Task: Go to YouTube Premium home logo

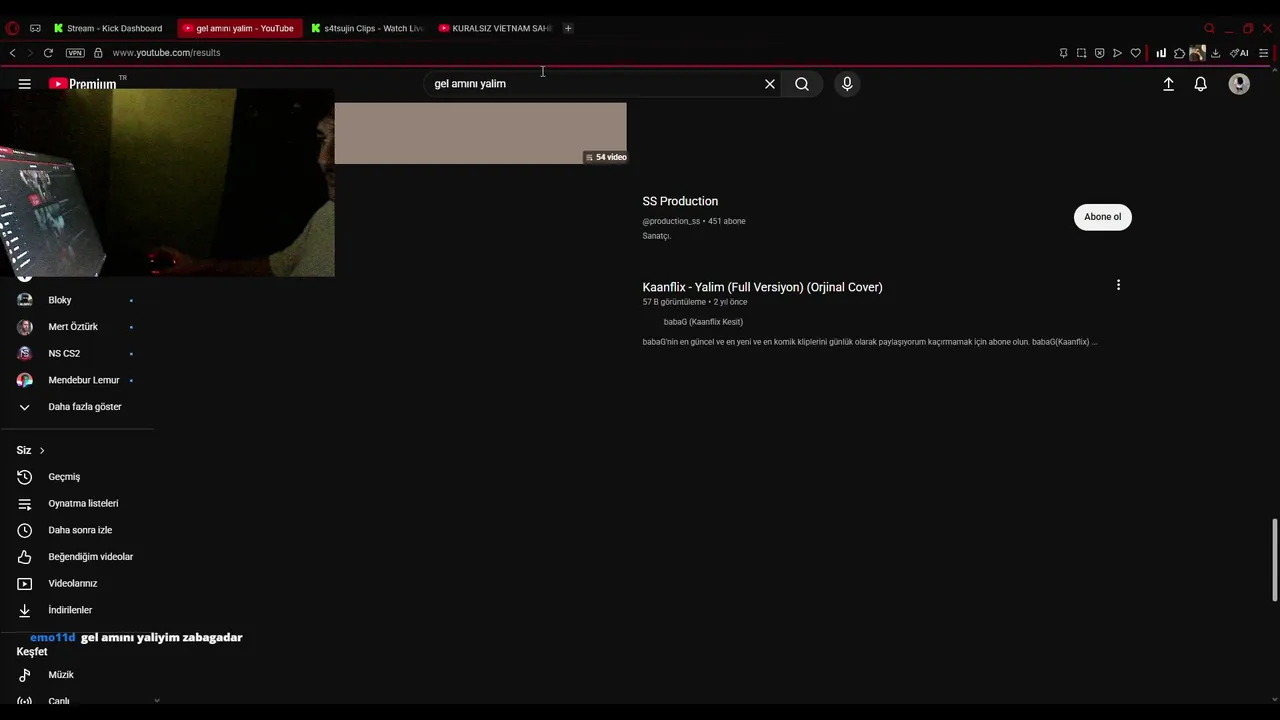Action: 83,84
